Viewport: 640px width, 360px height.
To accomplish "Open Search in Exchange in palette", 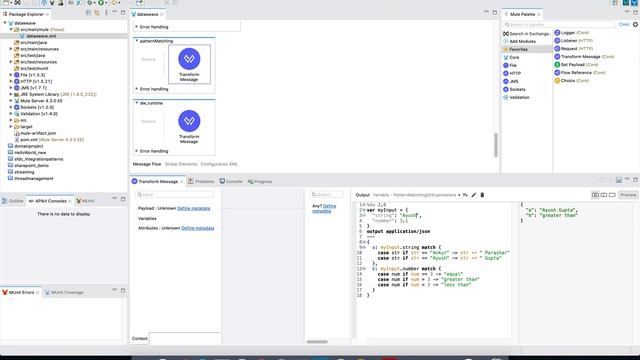I will tap(527, 33).
